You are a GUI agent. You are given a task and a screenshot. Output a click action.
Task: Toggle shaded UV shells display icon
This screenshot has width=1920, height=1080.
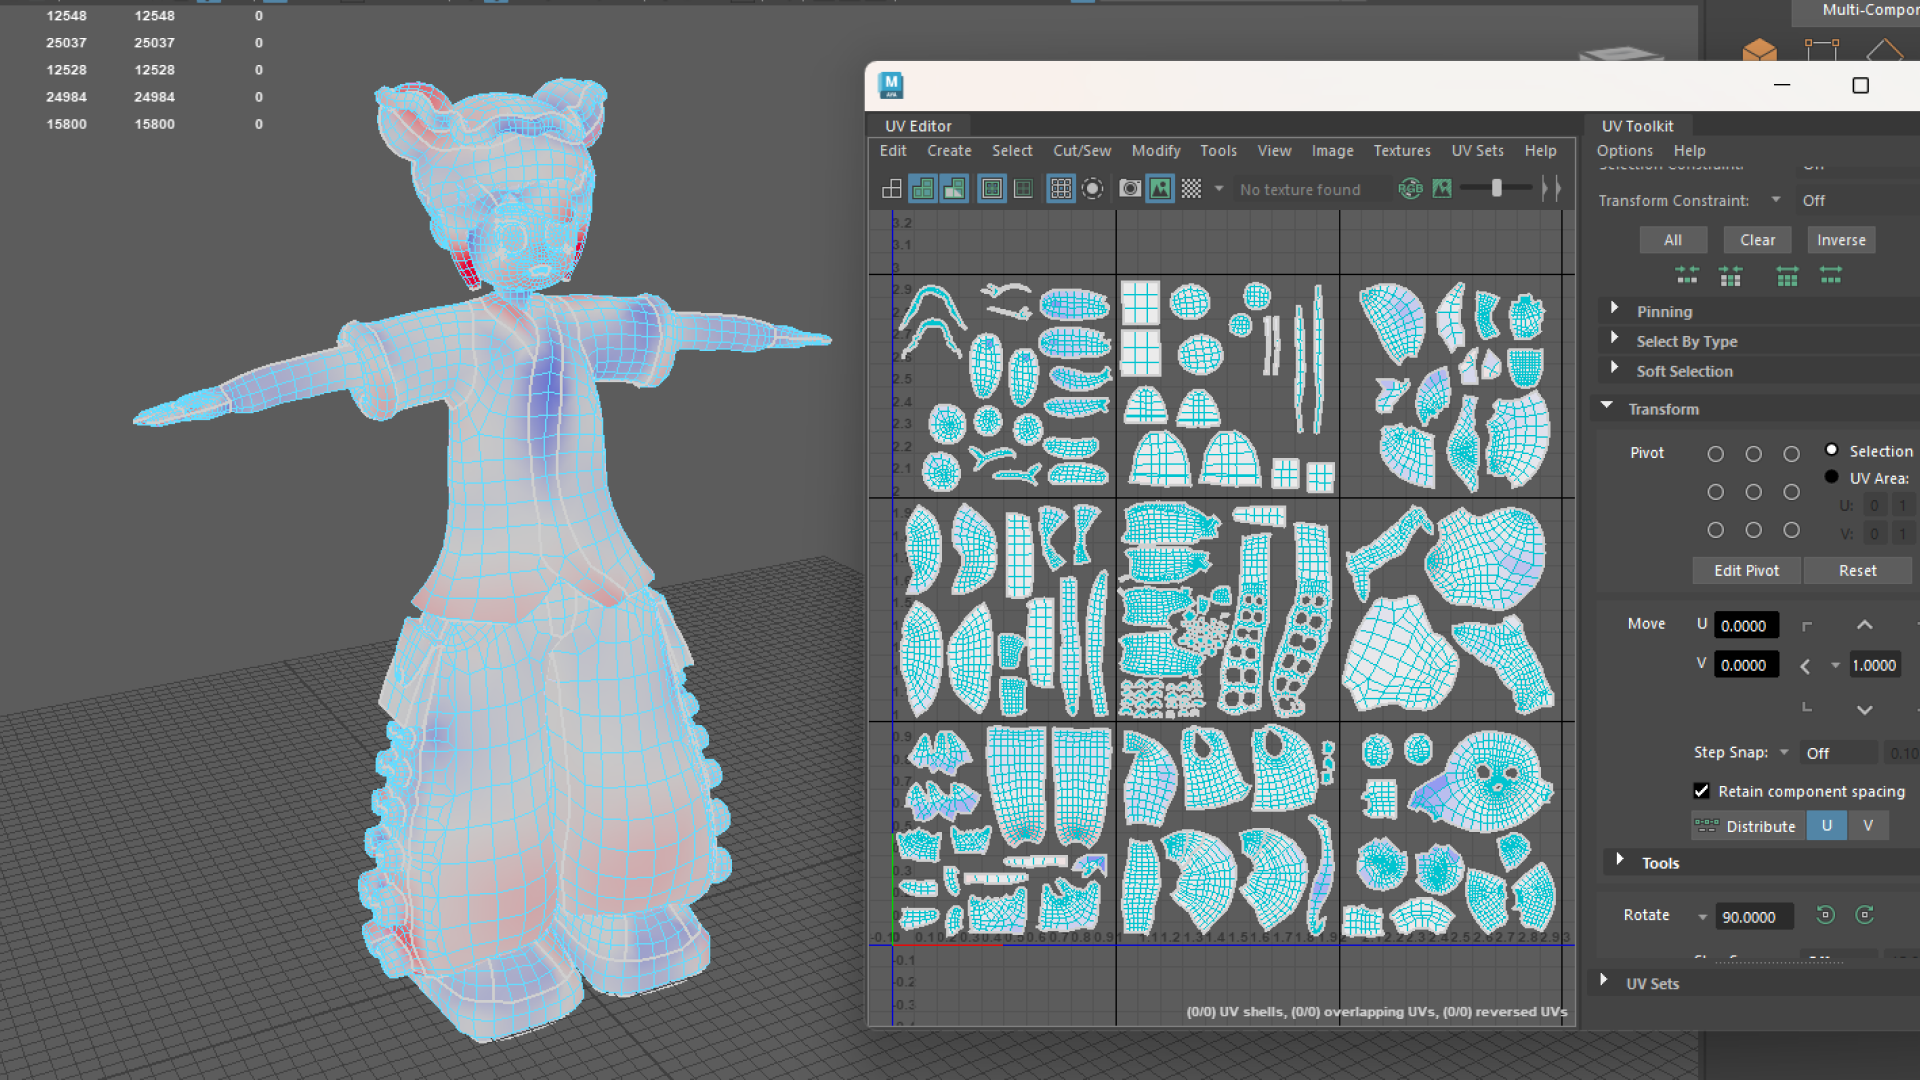[x=923, y=189]
